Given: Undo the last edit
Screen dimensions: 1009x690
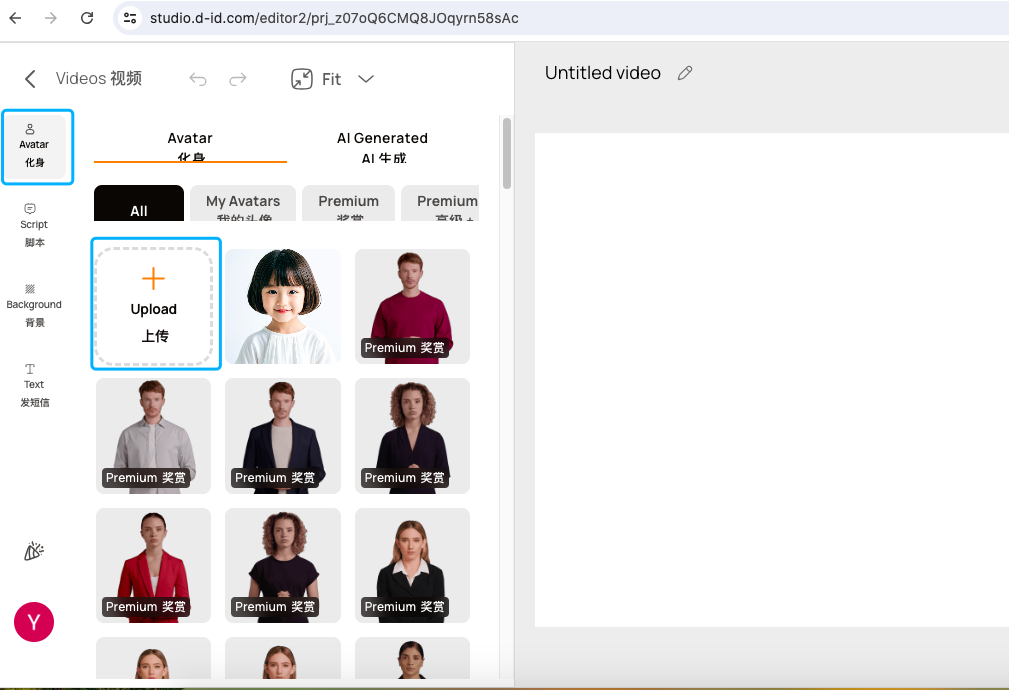Looking at the screenshot, I should point(198,79).
